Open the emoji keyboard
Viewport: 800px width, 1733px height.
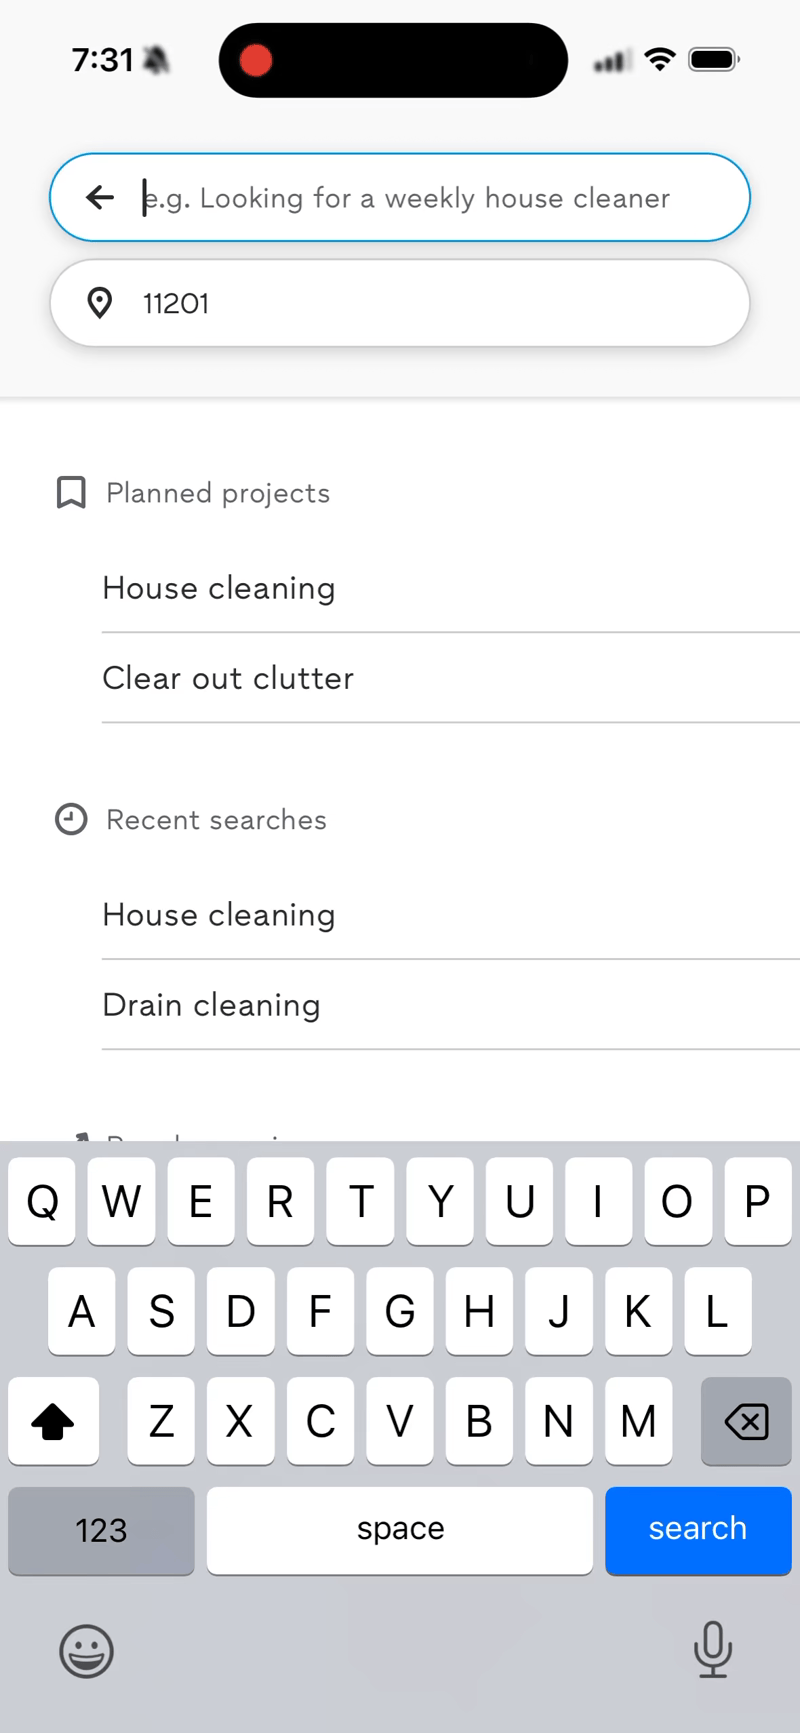click(x=87, y=1650)
